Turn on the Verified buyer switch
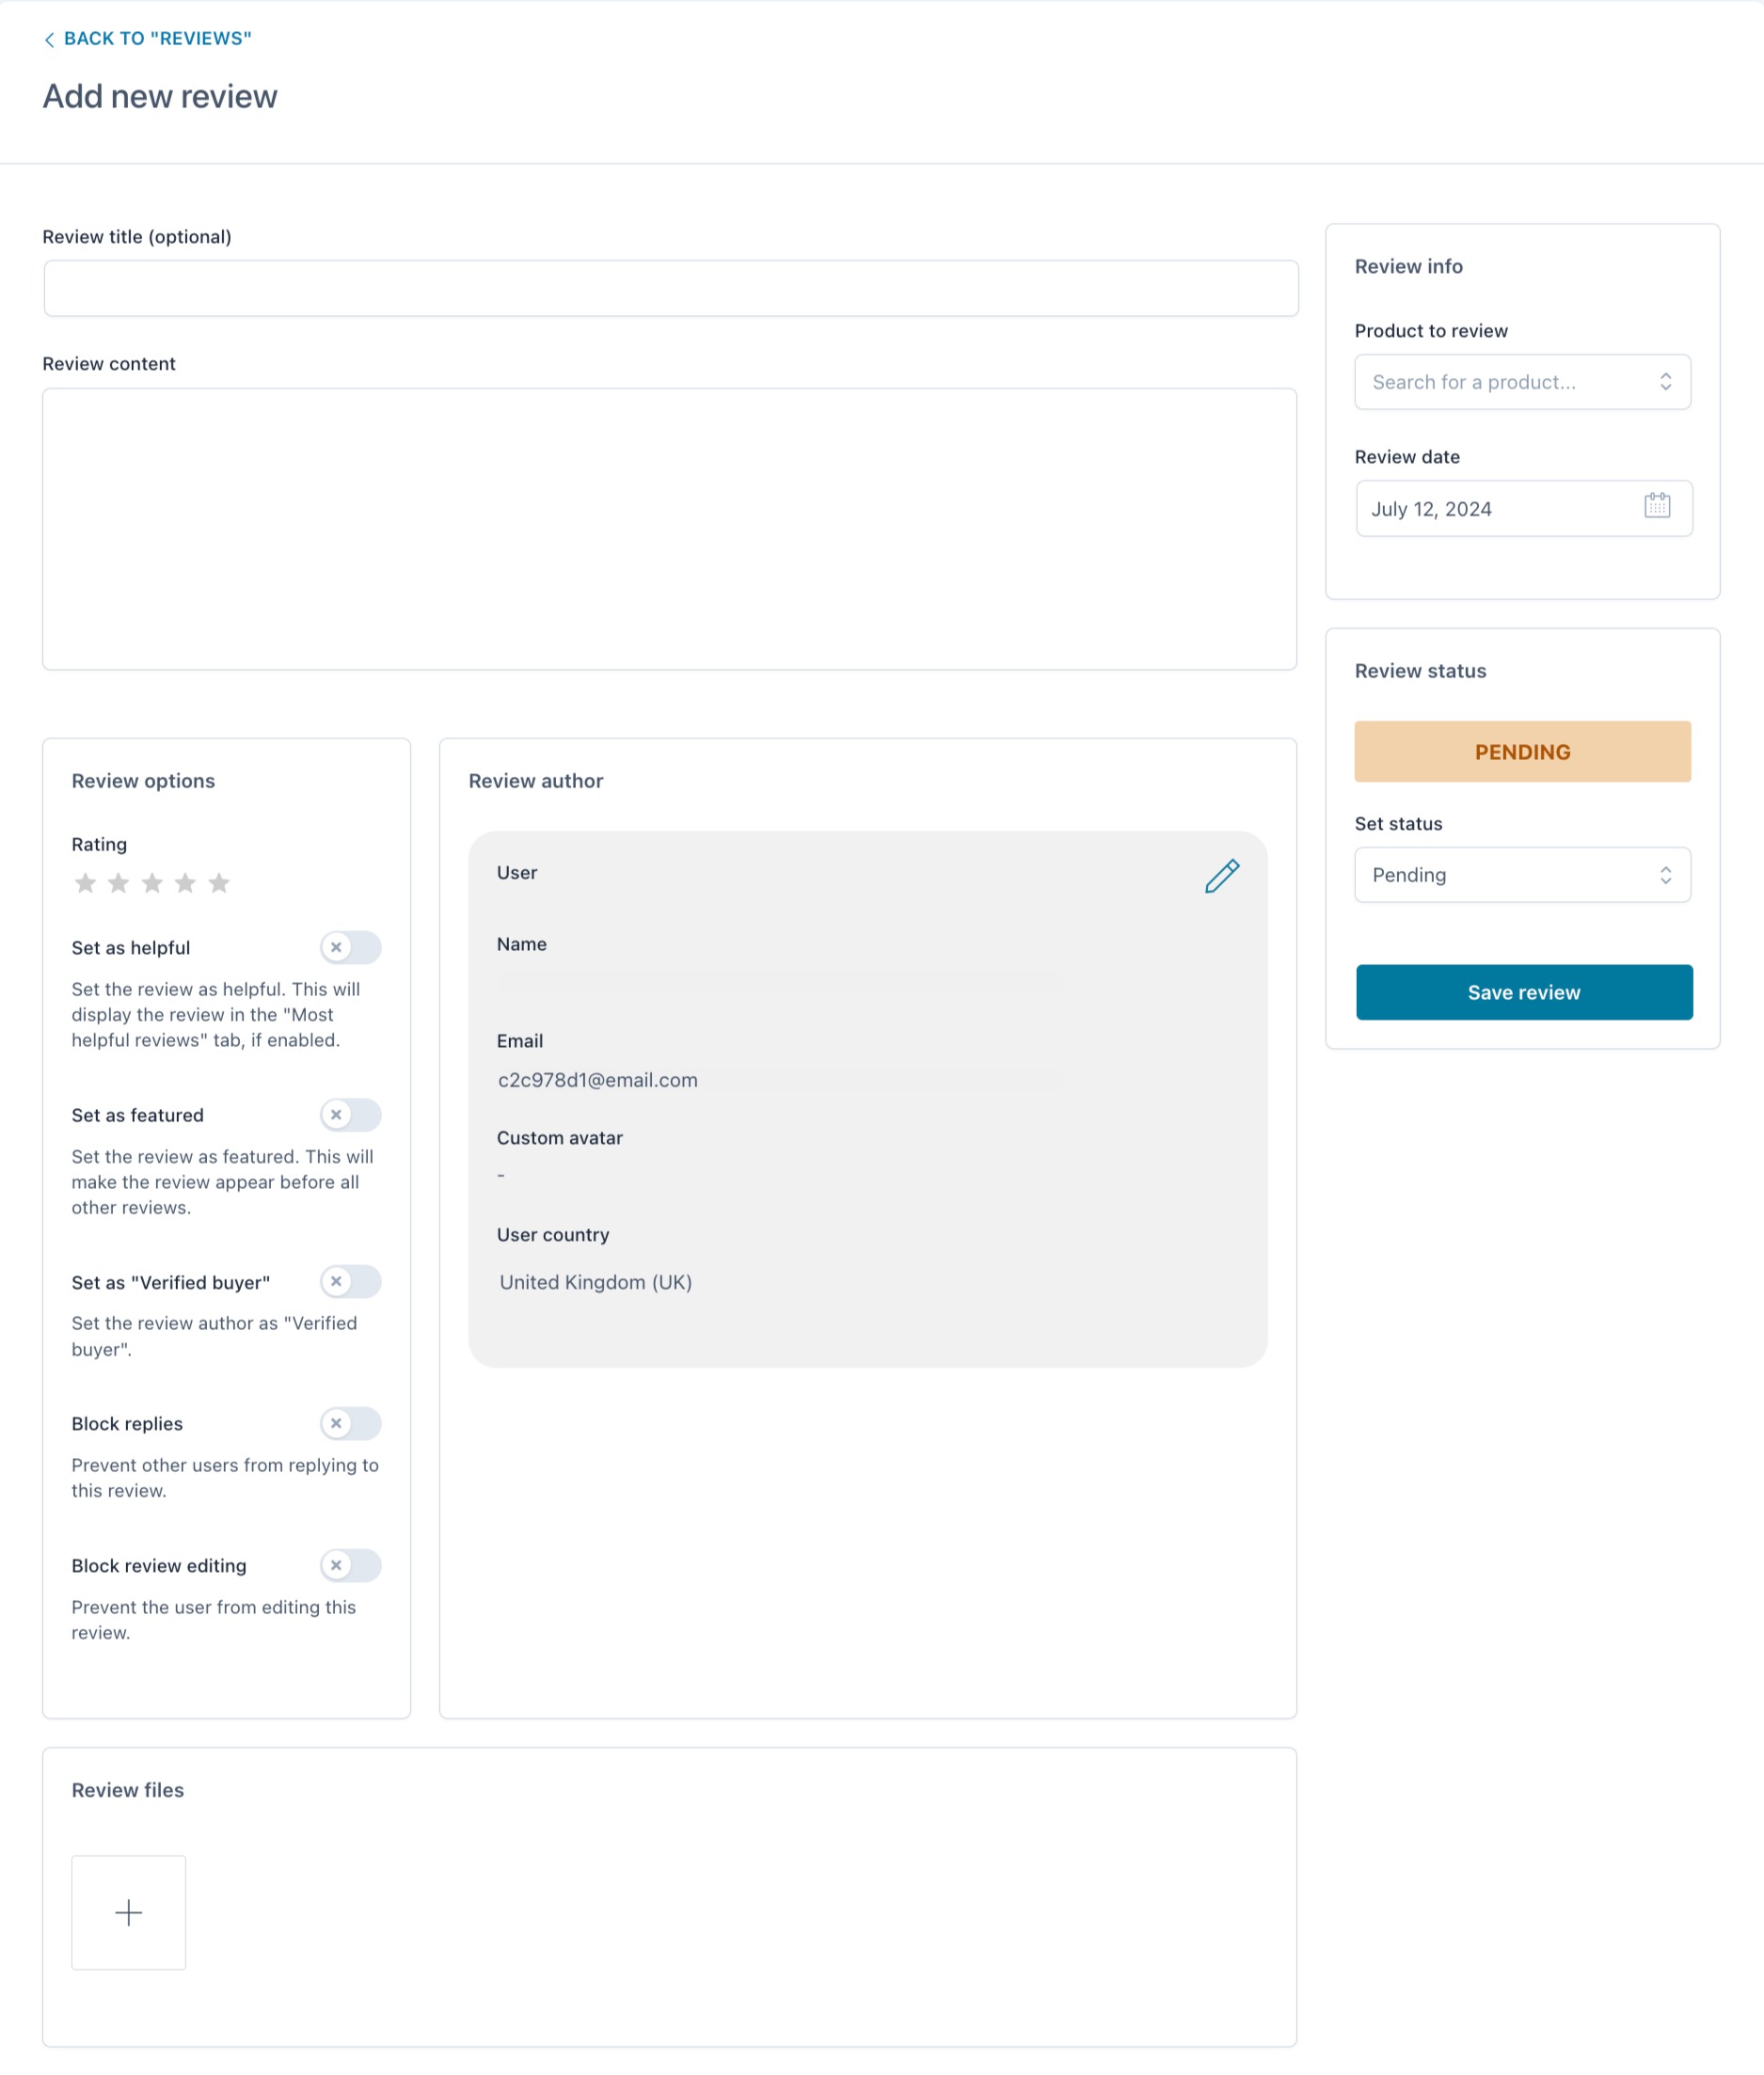Viewport: 1764px width, 2075px height. (x=350, y=1281)
